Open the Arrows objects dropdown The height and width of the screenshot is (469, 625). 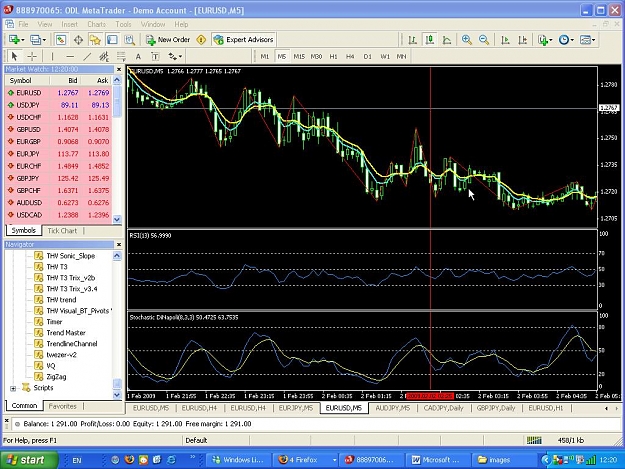point(175,56)
